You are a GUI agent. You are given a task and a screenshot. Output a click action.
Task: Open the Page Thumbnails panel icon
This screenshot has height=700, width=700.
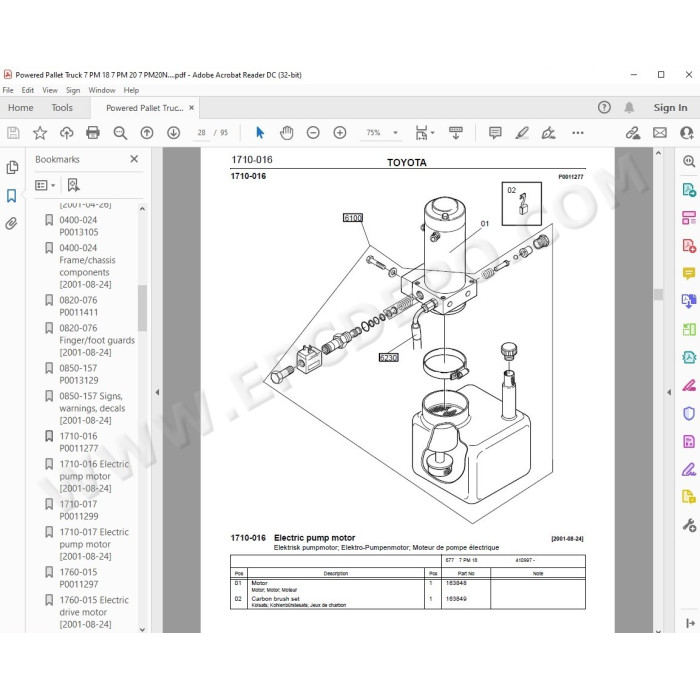tap(12, 167)
